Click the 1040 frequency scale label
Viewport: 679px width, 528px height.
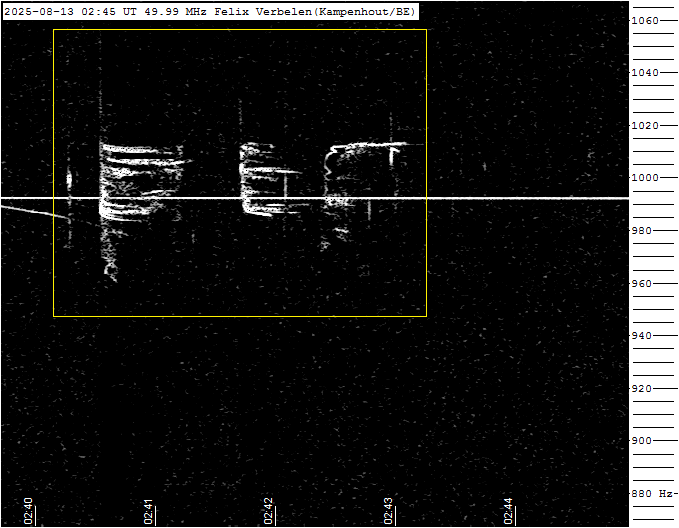(645, 72)
